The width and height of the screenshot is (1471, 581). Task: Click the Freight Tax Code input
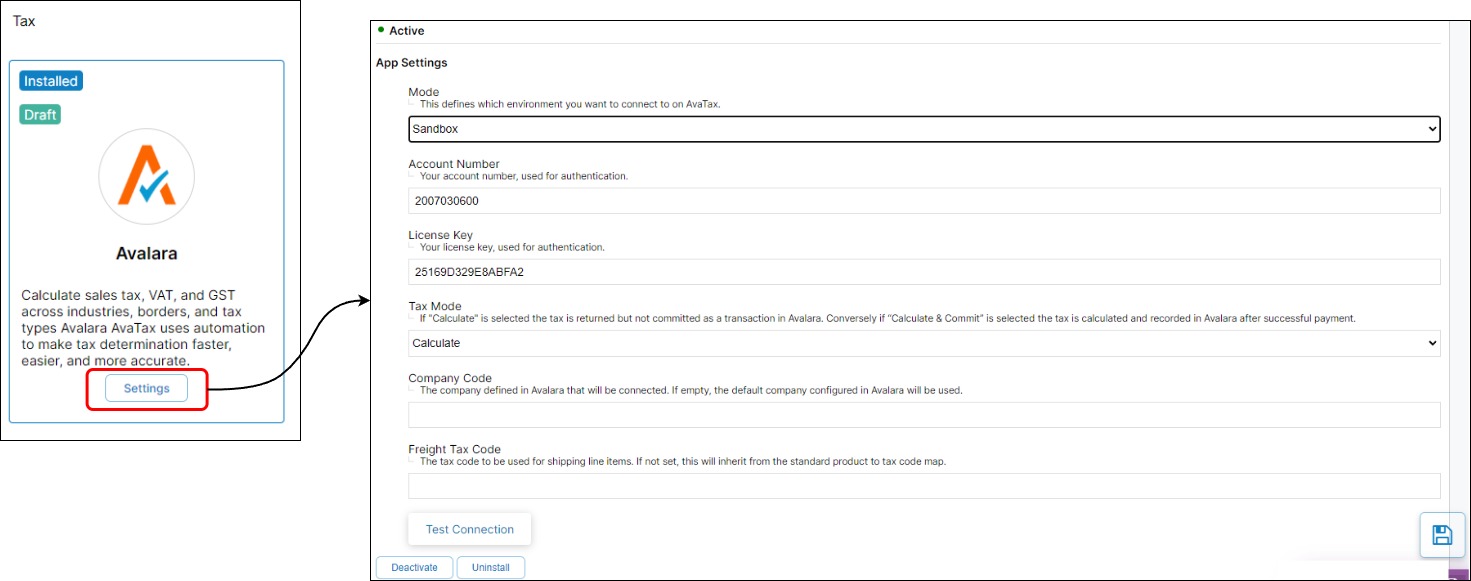point(923,486)
